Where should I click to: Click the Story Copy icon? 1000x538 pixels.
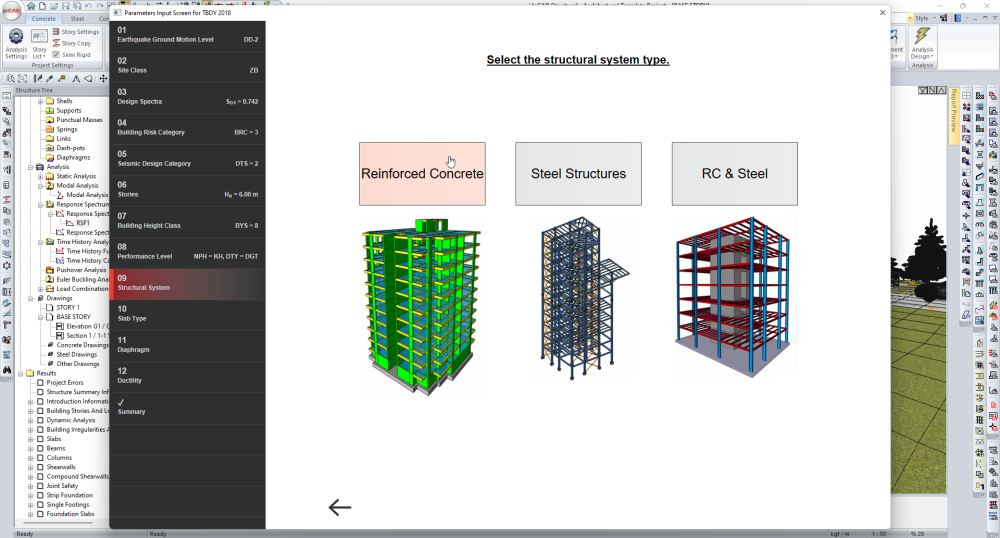55,43
